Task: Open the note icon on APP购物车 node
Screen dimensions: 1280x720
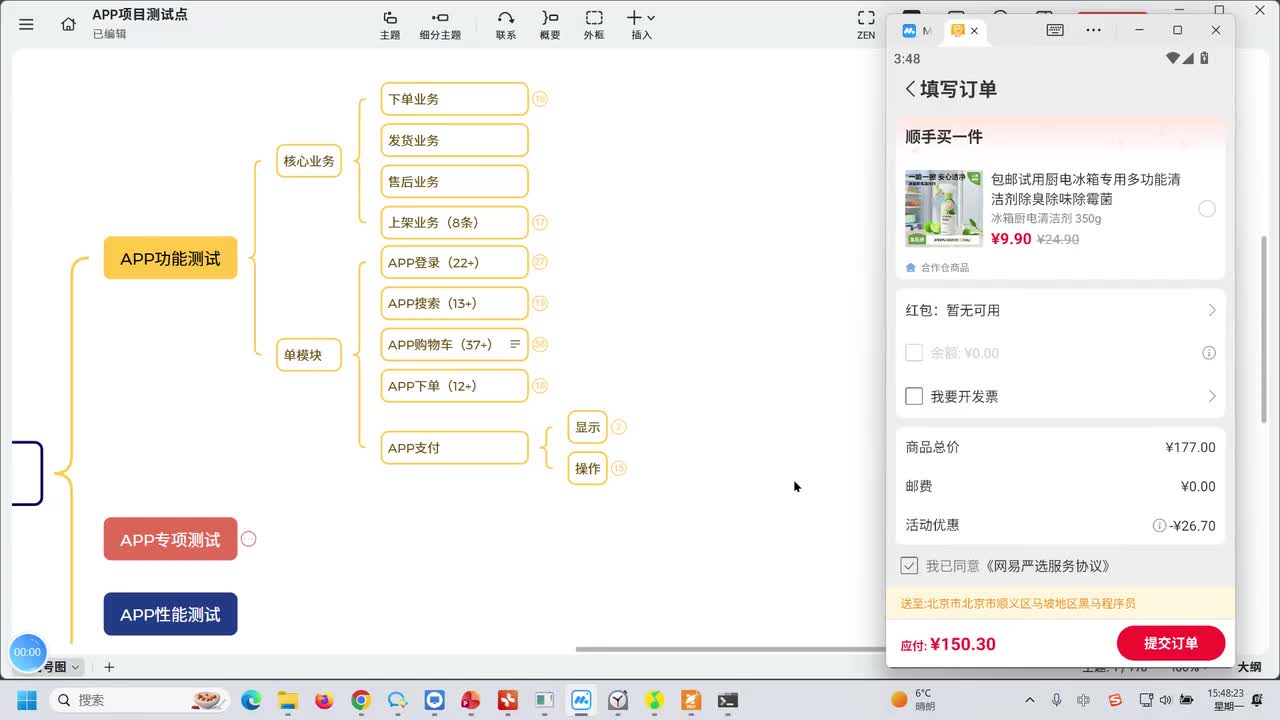Action: 515,344
